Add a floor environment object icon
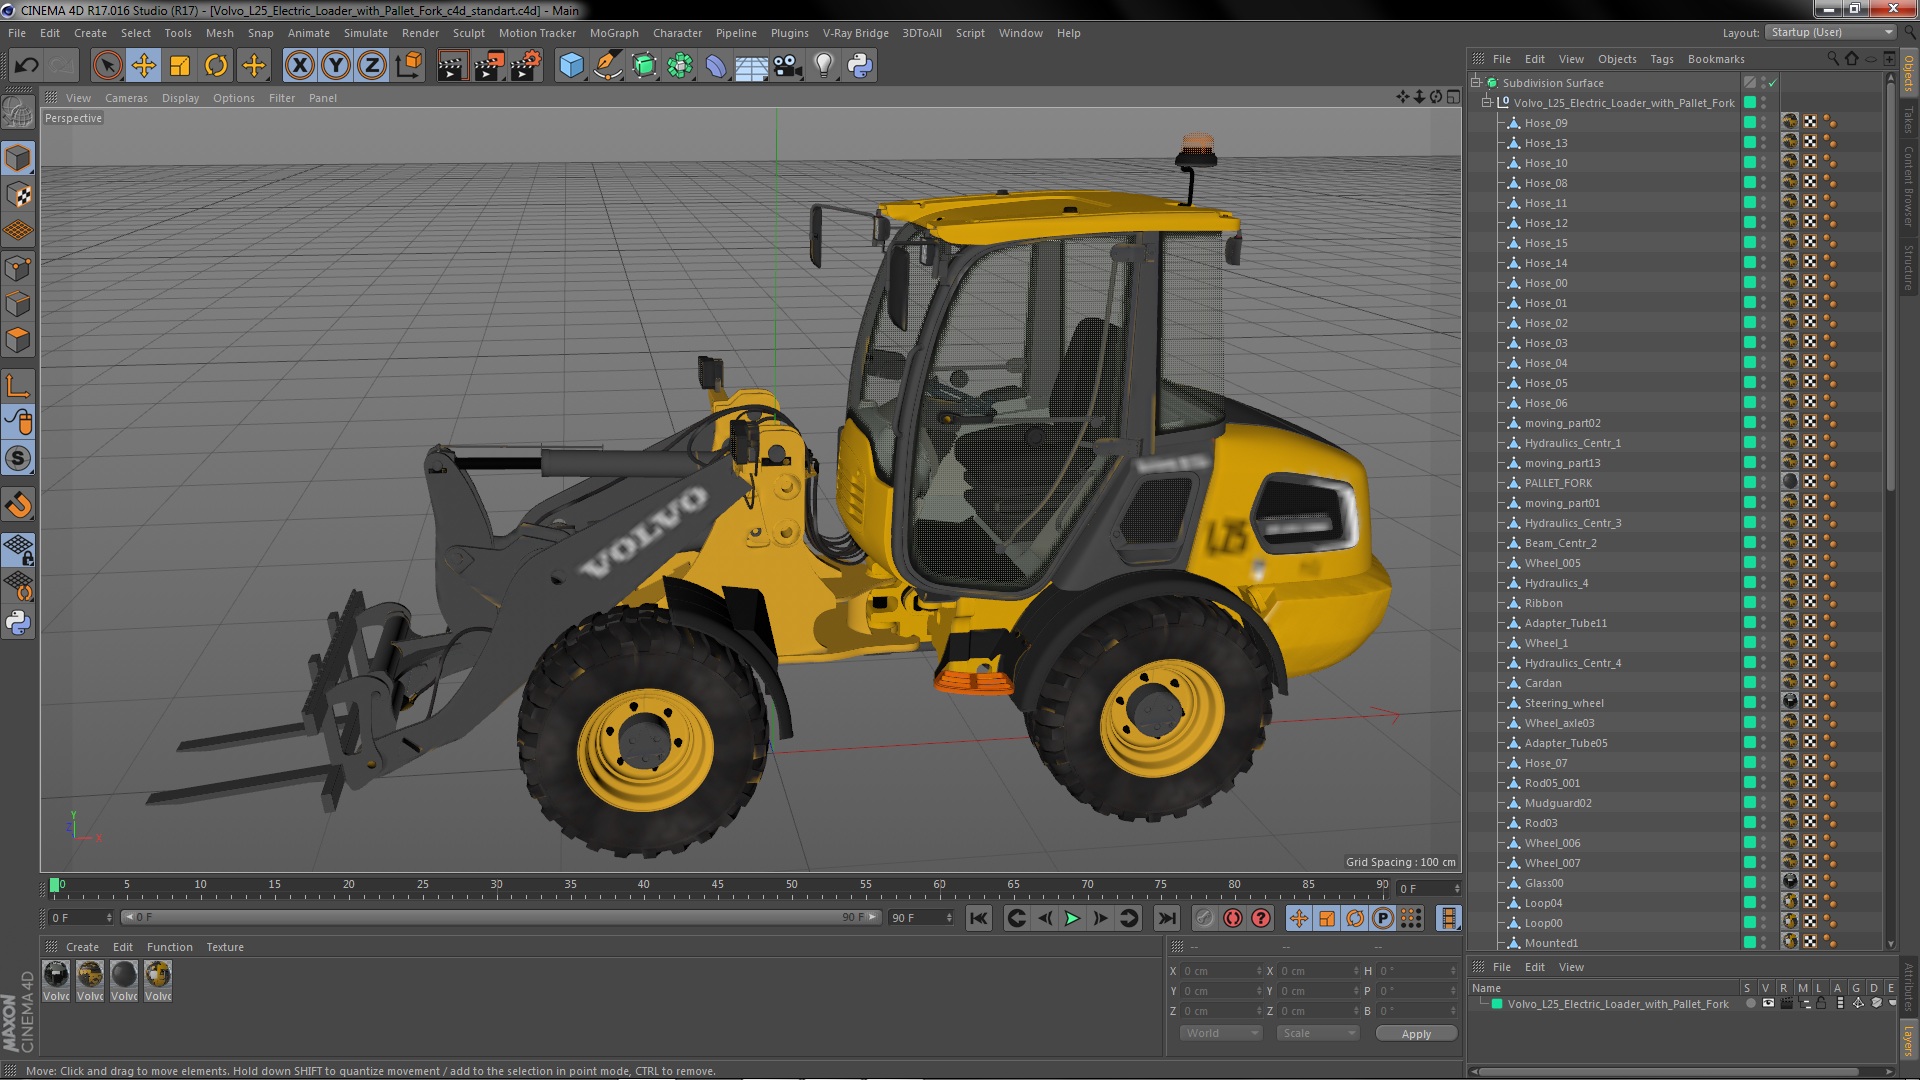The height and width of the screenshot is (1080, 1920). [x=751, y=66]
